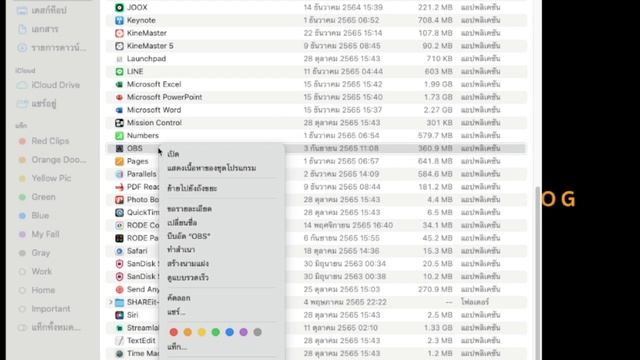Select the Pages app icon
Viewport: 640px width, 360px height.
[x=119, y=161]
